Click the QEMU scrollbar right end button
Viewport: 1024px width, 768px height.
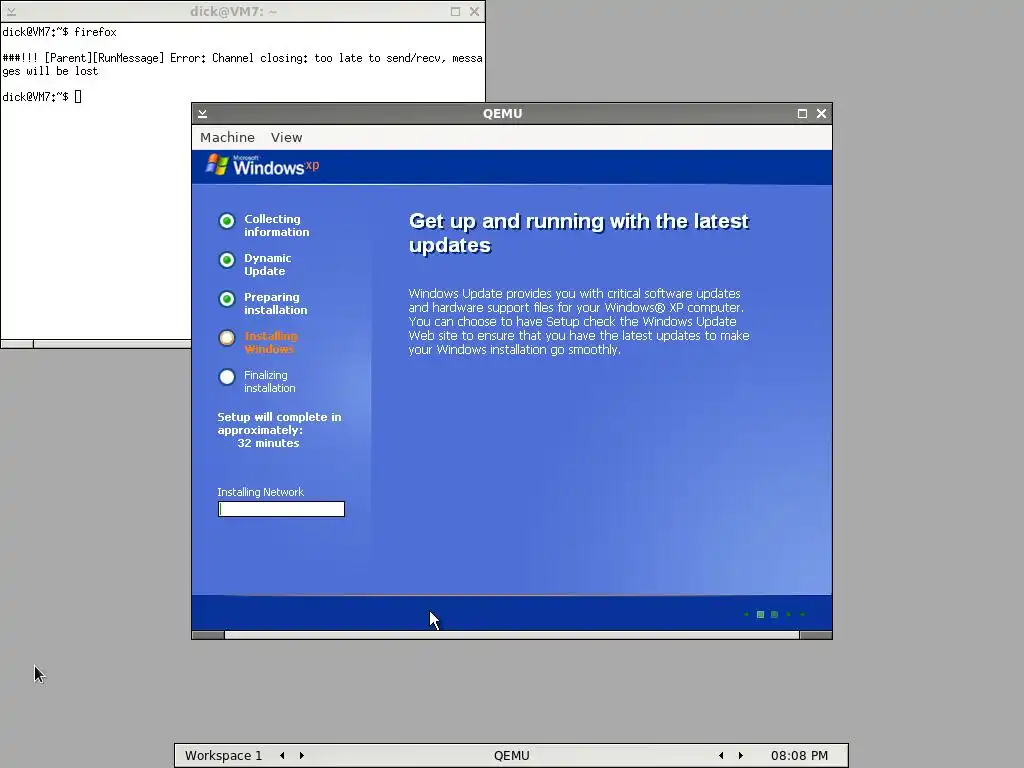tap(816, 635)
